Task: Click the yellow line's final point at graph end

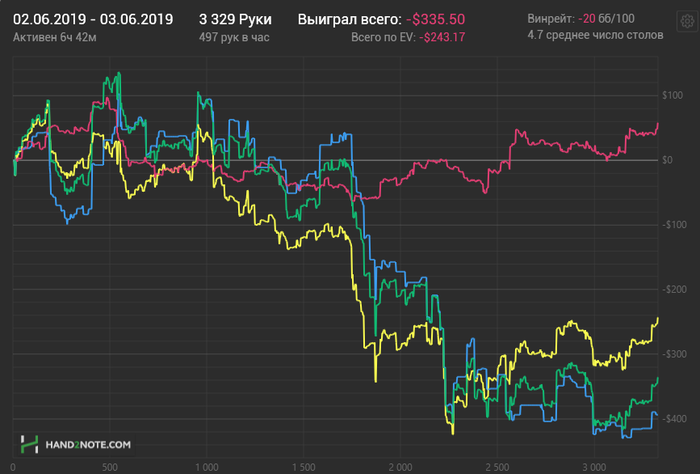Action: coord(658,318)
